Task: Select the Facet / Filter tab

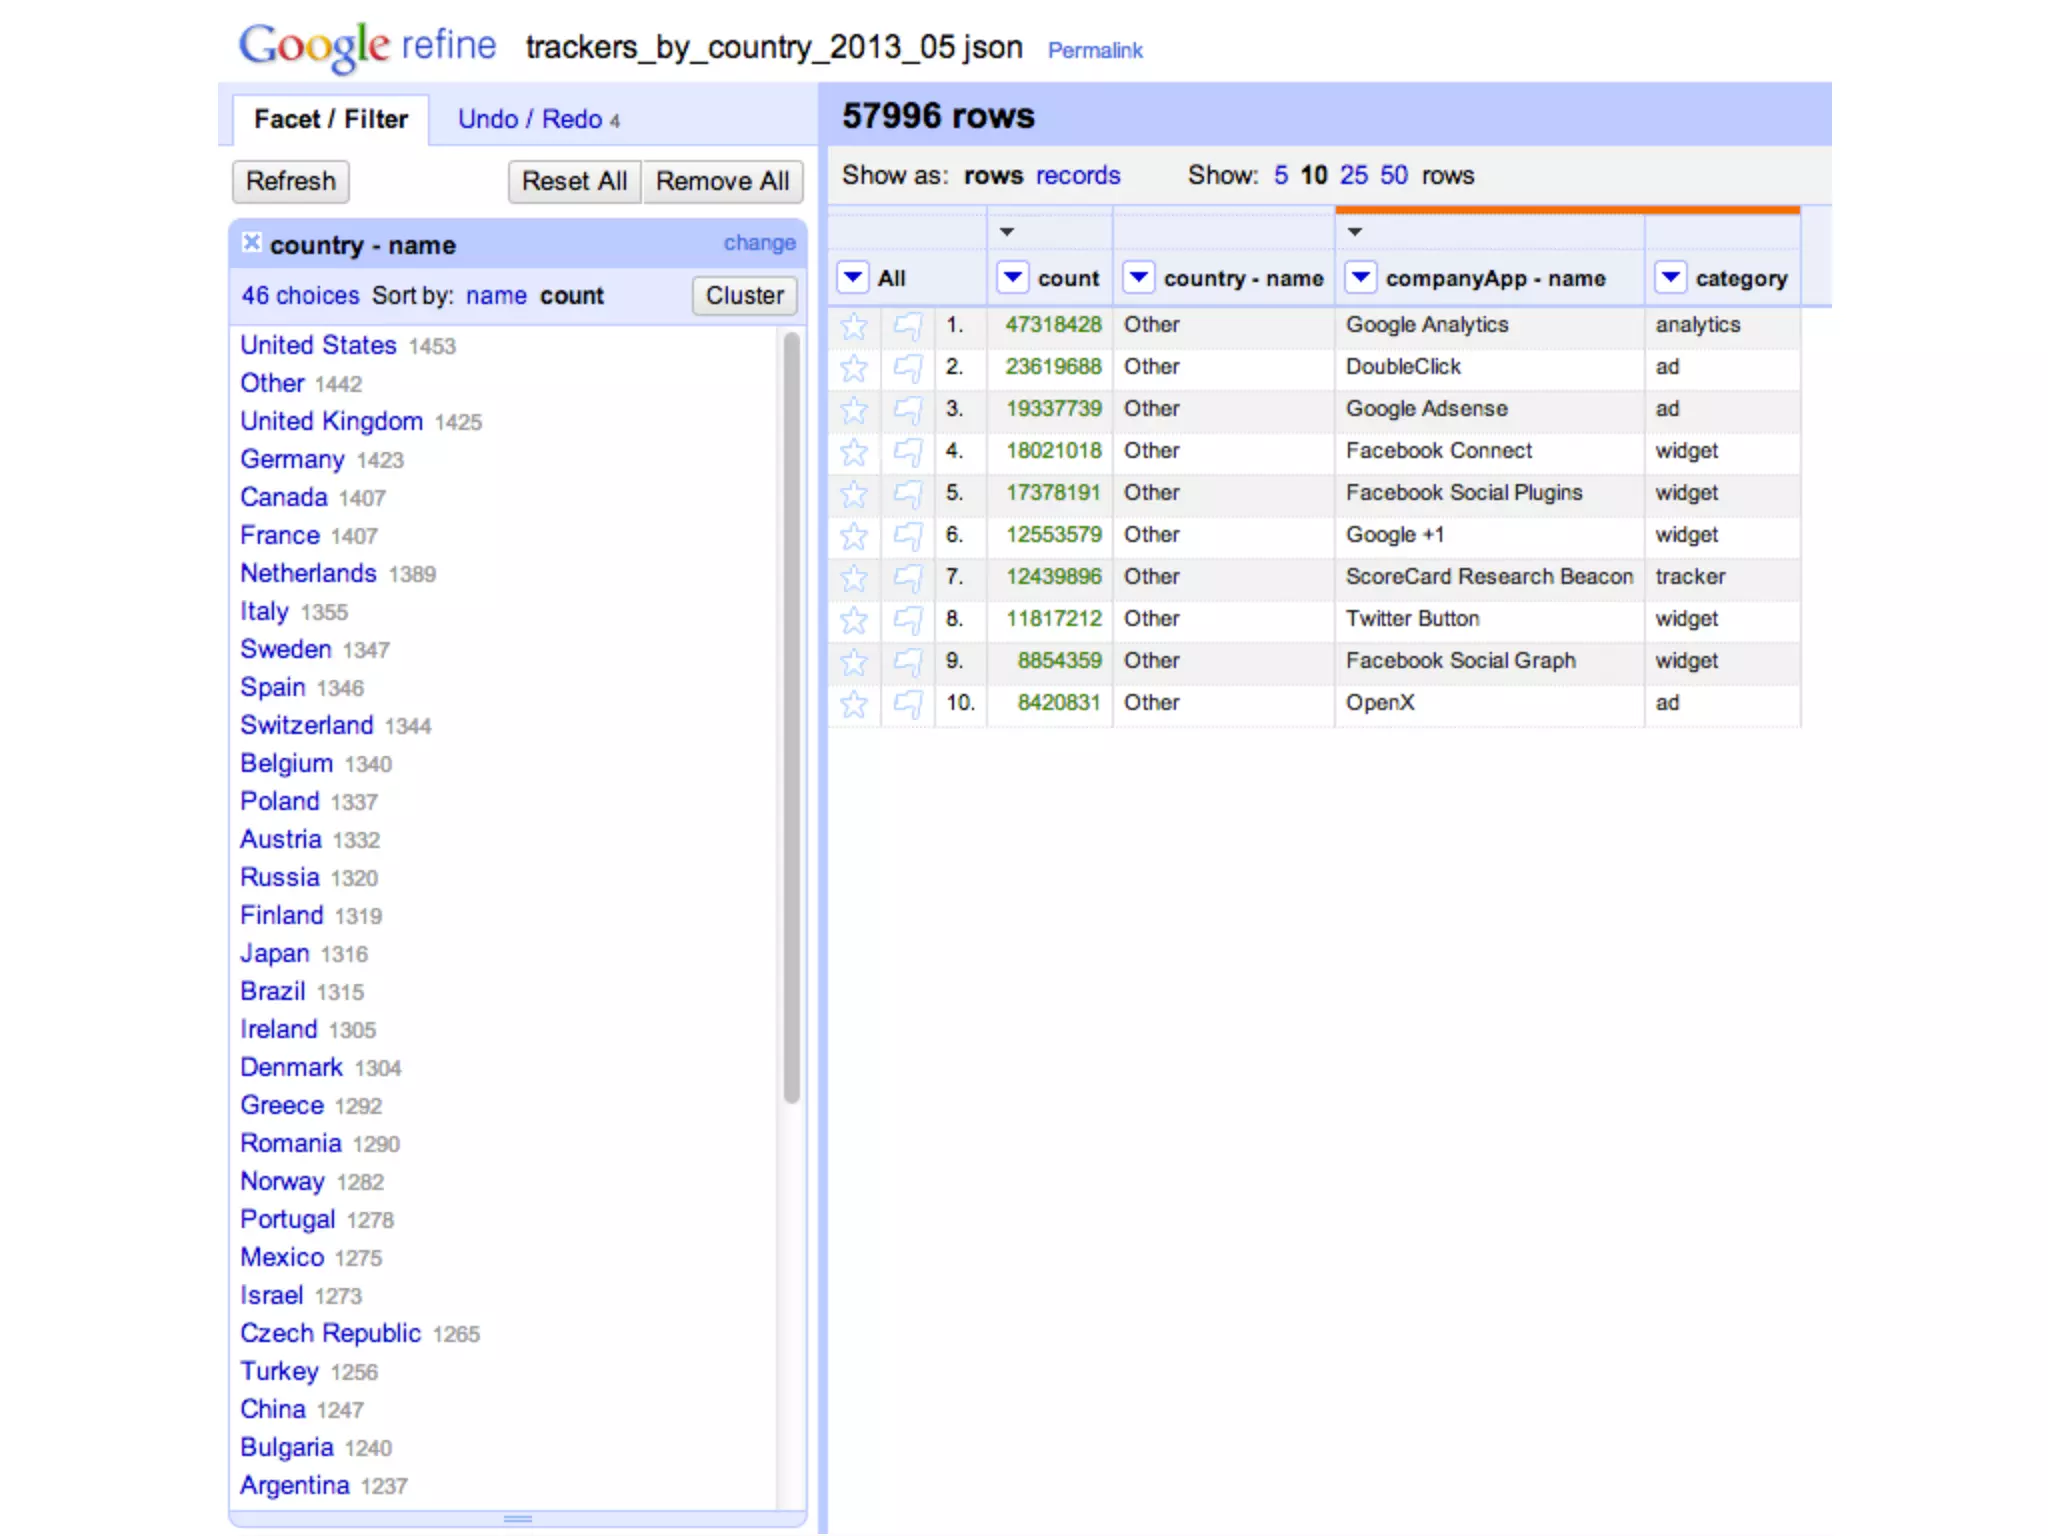Action: (331, 119)
